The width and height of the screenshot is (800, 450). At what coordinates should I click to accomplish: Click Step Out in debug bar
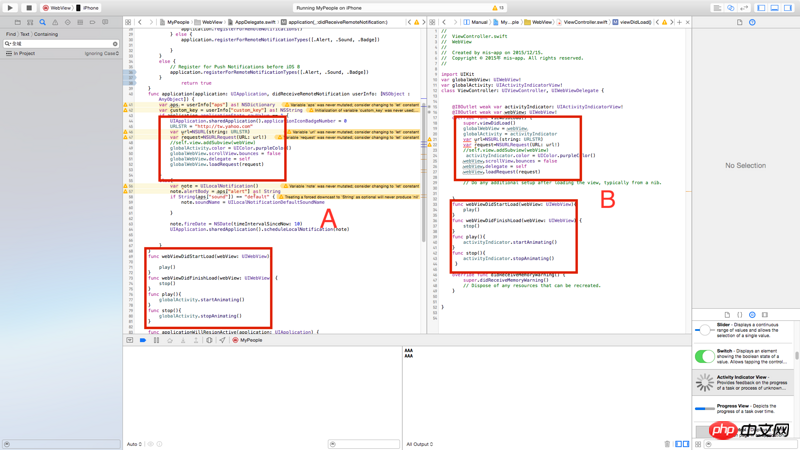pyautogui.click(x=195, y=340)
